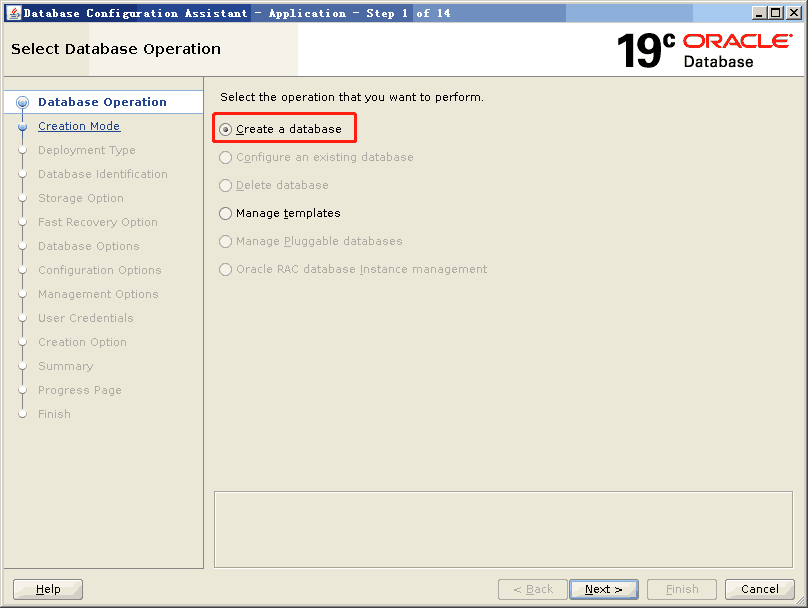Click User Credentials step in sidebar
This screenshot has width=808, height=608.
[86, 318]
